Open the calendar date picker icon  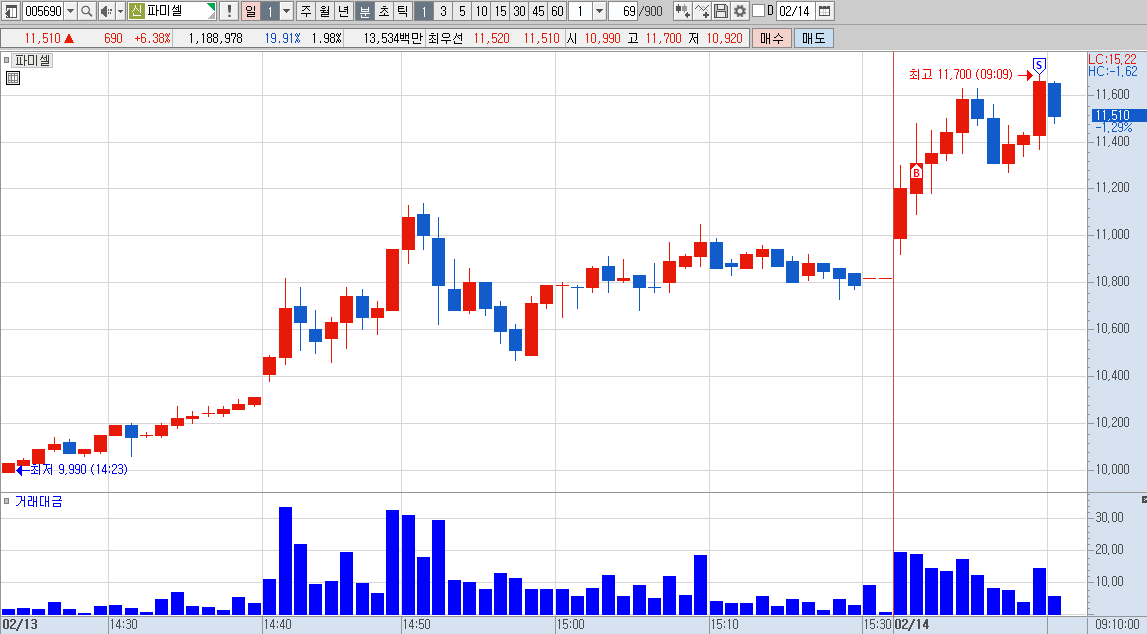click(824, 11)
